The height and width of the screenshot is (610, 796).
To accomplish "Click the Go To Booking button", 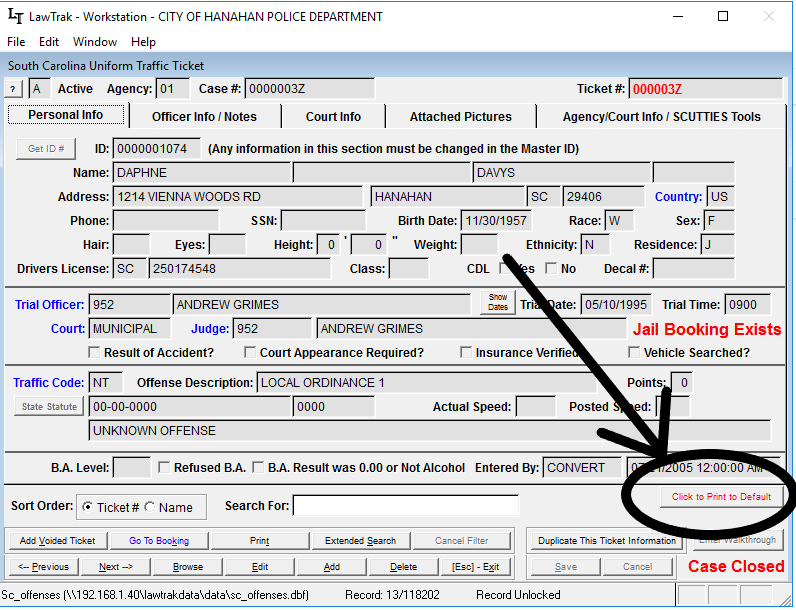I will pyautogui.click(x=159, y=540).
